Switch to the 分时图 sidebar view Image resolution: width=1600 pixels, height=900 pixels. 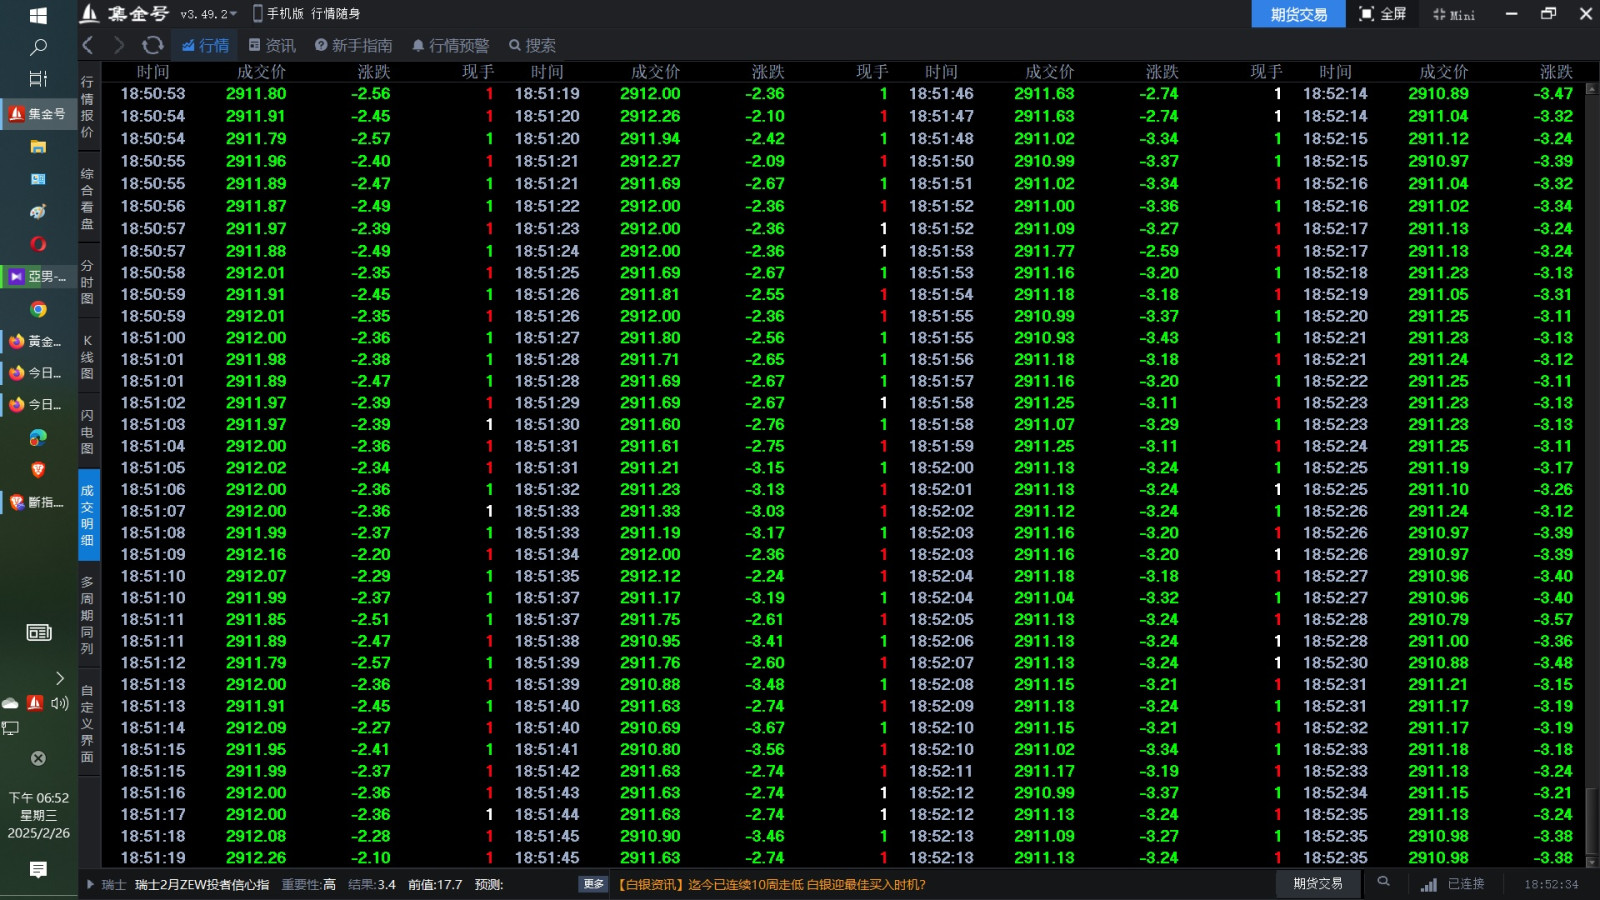click(88, 282)
